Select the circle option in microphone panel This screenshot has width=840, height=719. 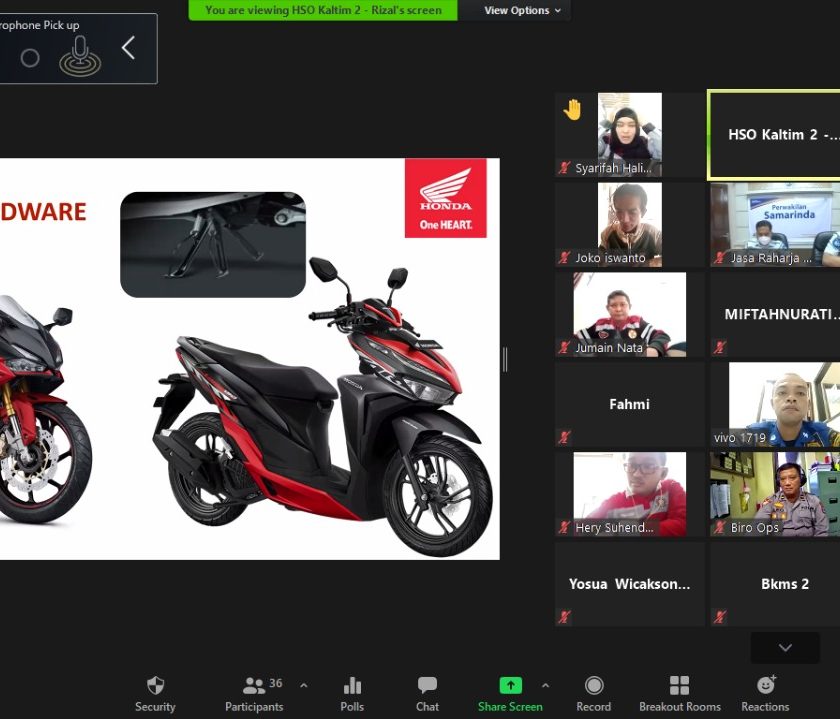tap(30, 58)
